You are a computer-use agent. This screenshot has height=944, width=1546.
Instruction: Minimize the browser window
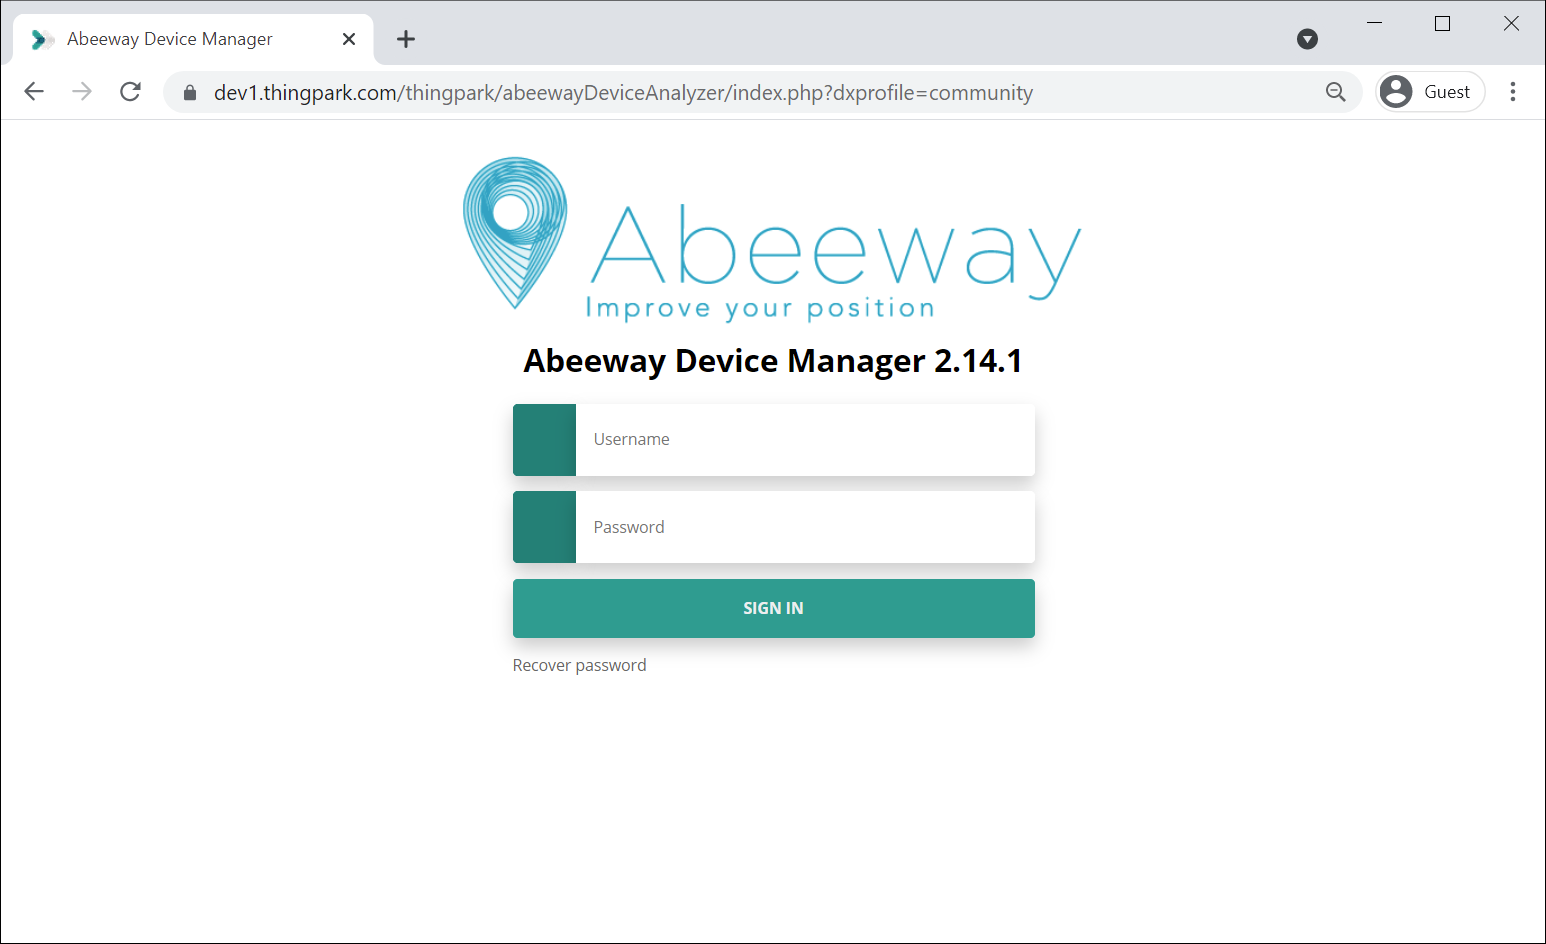tap(1375, 23)
